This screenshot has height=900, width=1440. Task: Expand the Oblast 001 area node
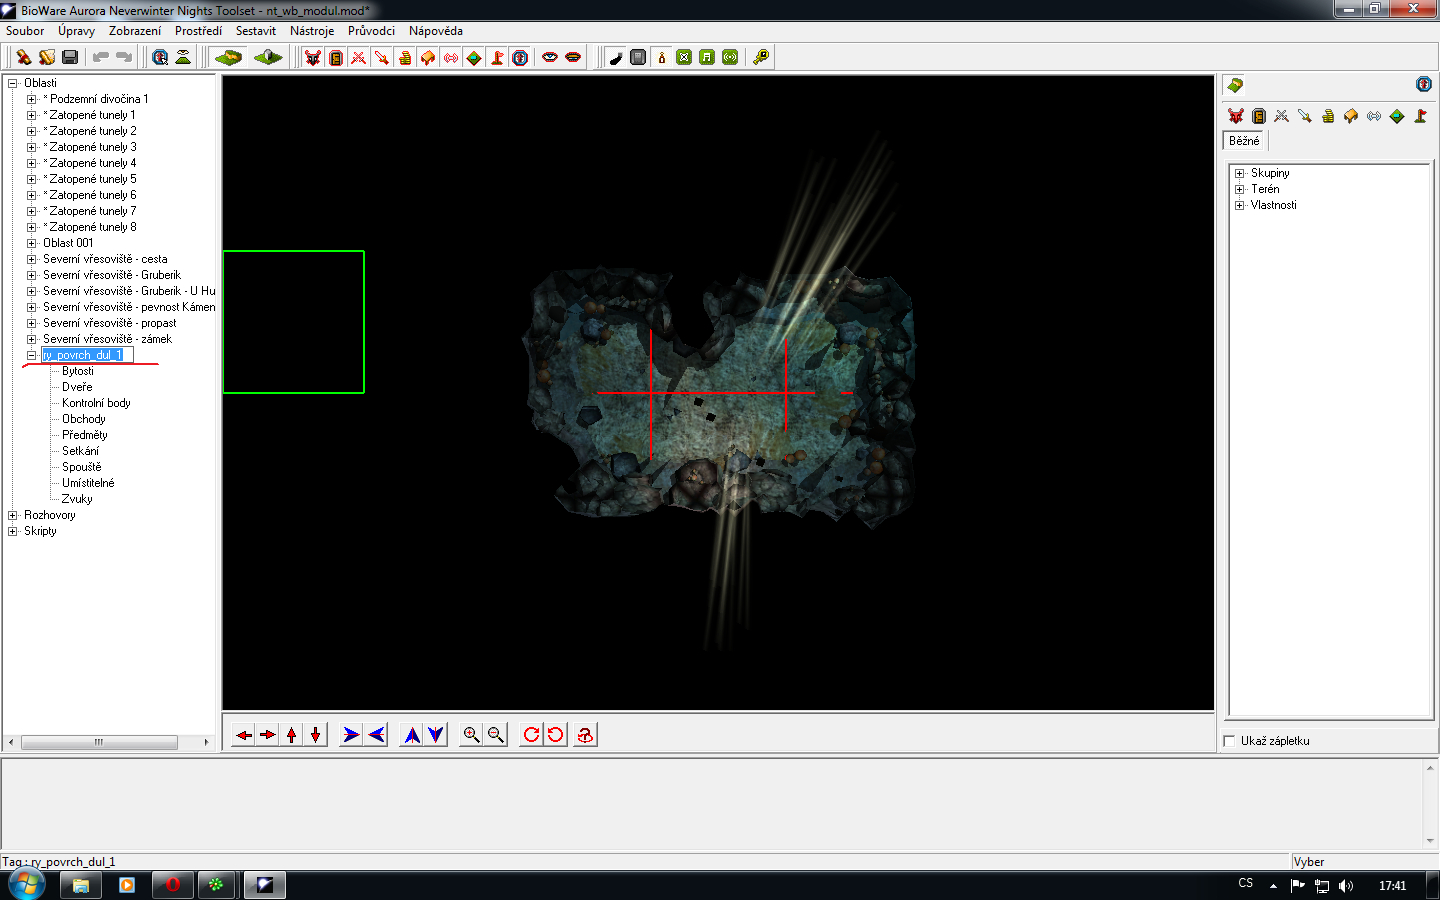point(32,243)
